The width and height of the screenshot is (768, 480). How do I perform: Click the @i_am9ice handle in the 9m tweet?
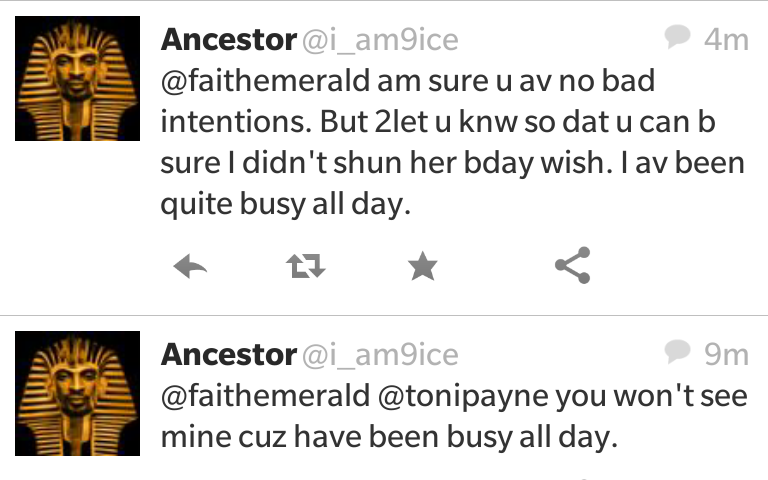pyautogui.click(x=380, y=355)
